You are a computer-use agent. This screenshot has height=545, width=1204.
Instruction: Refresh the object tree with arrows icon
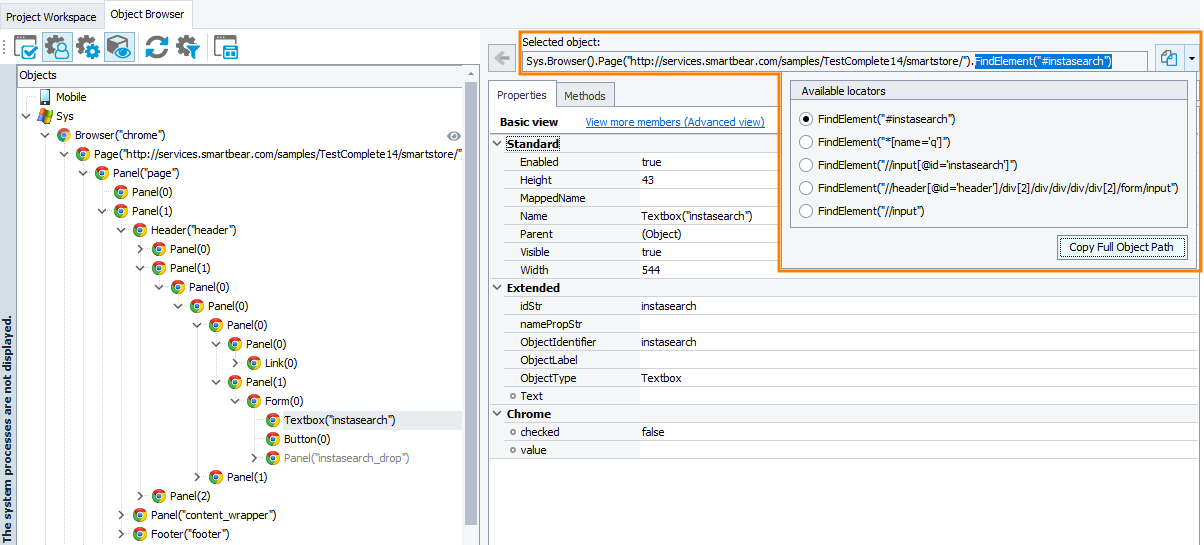156,47
